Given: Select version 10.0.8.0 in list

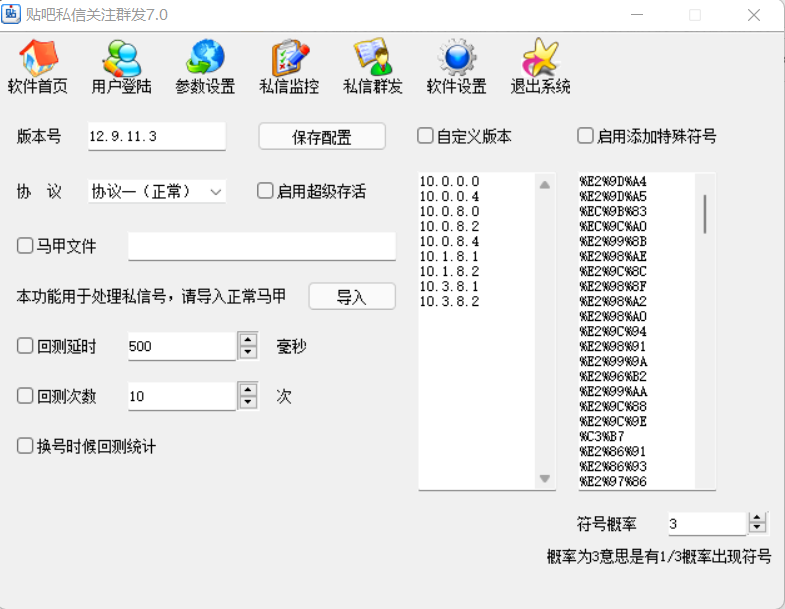Looking at the screenshot, I should click(x=449, y=211).
